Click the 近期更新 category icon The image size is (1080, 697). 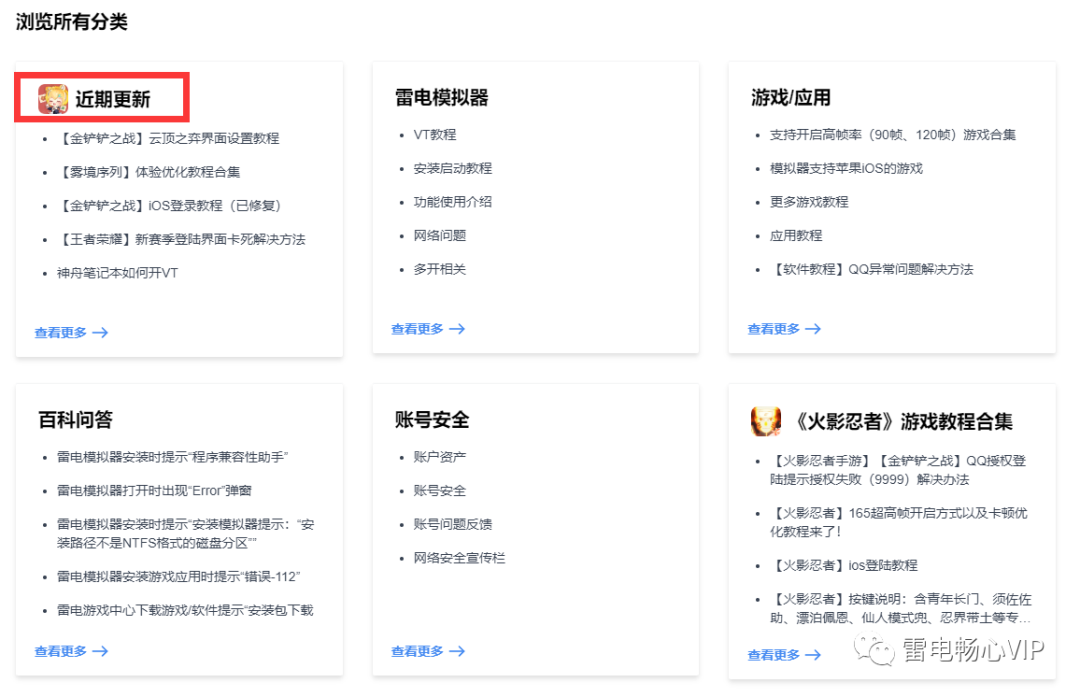[x=52, y=97]
